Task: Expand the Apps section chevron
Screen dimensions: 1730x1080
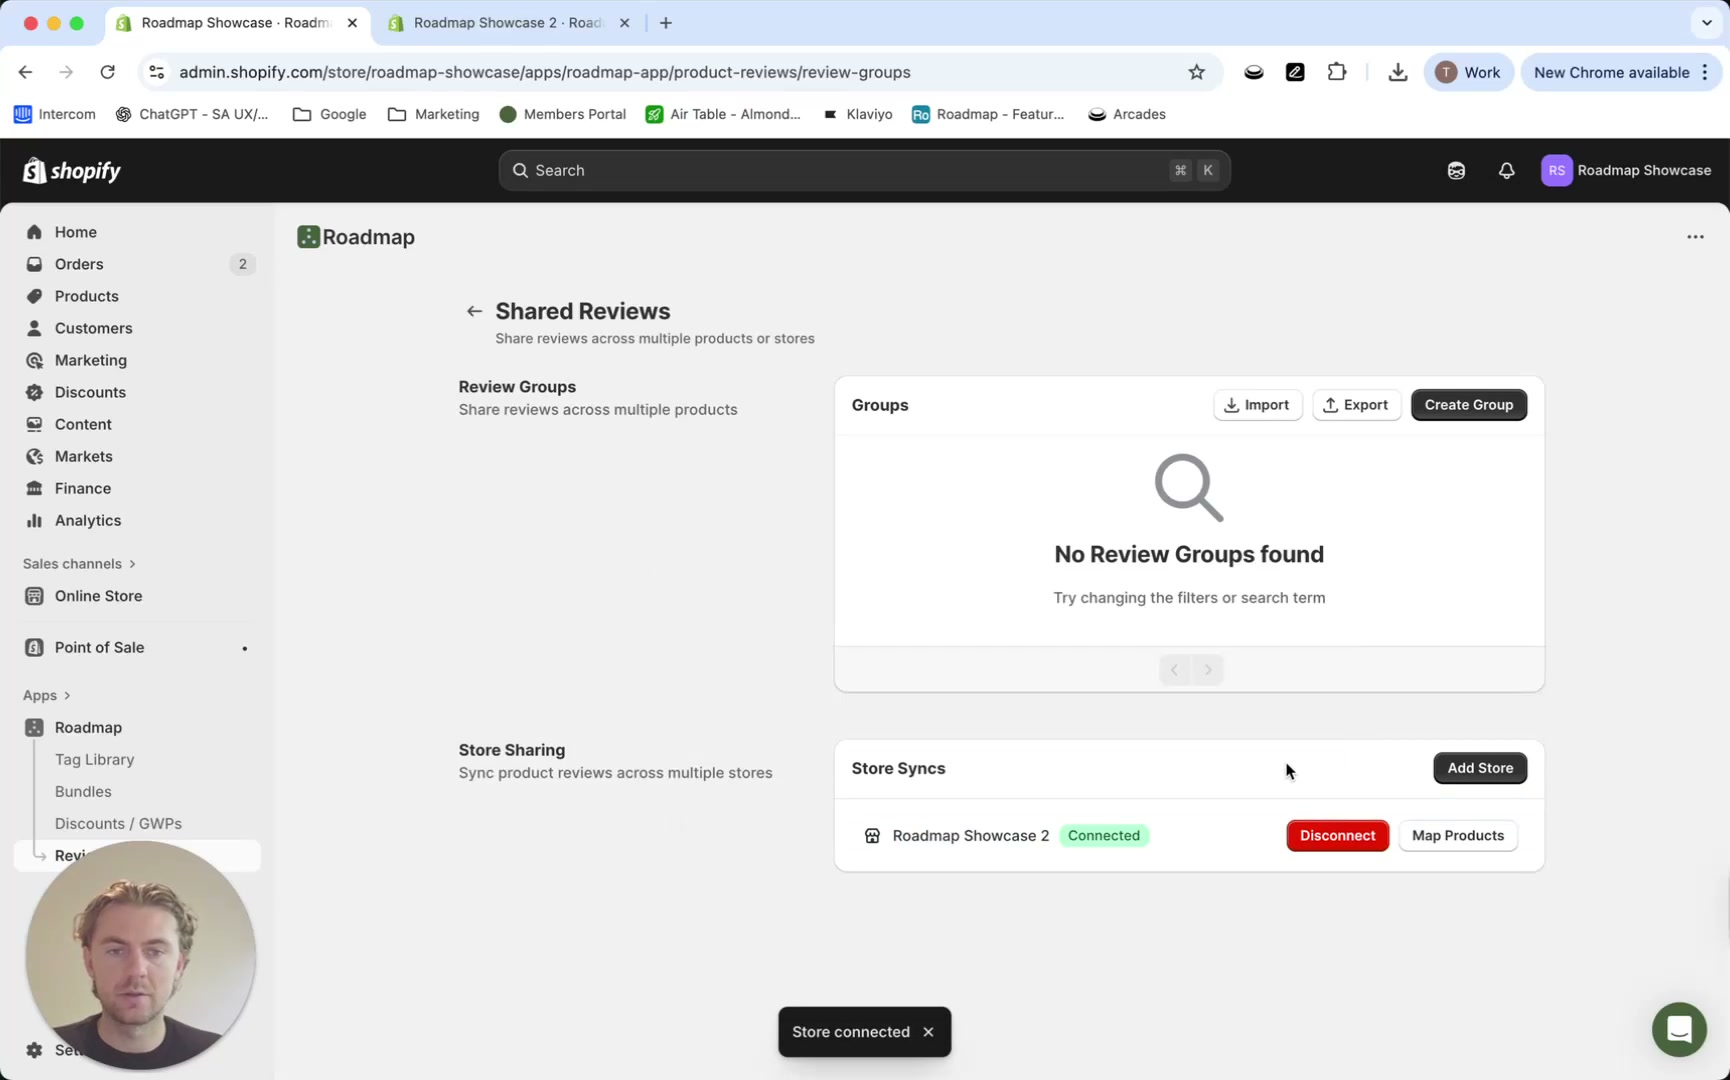Action: (x=66, y=695)
